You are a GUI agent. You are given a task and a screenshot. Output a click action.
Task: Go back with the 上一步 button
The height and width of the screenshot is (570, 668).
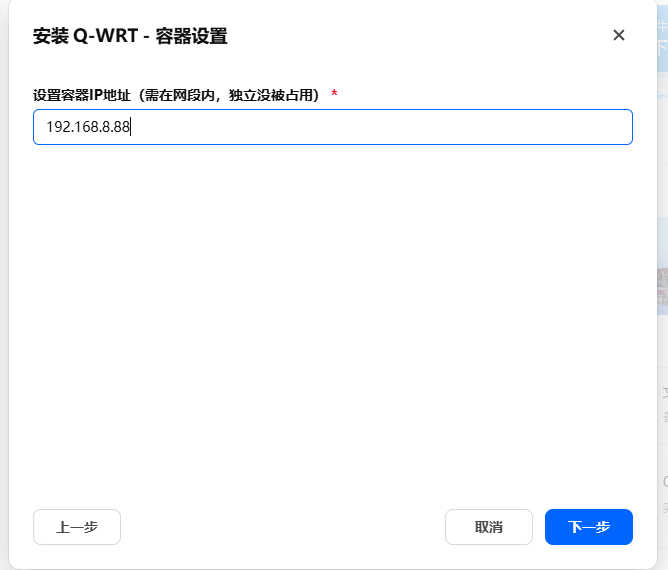coord(77,527)
